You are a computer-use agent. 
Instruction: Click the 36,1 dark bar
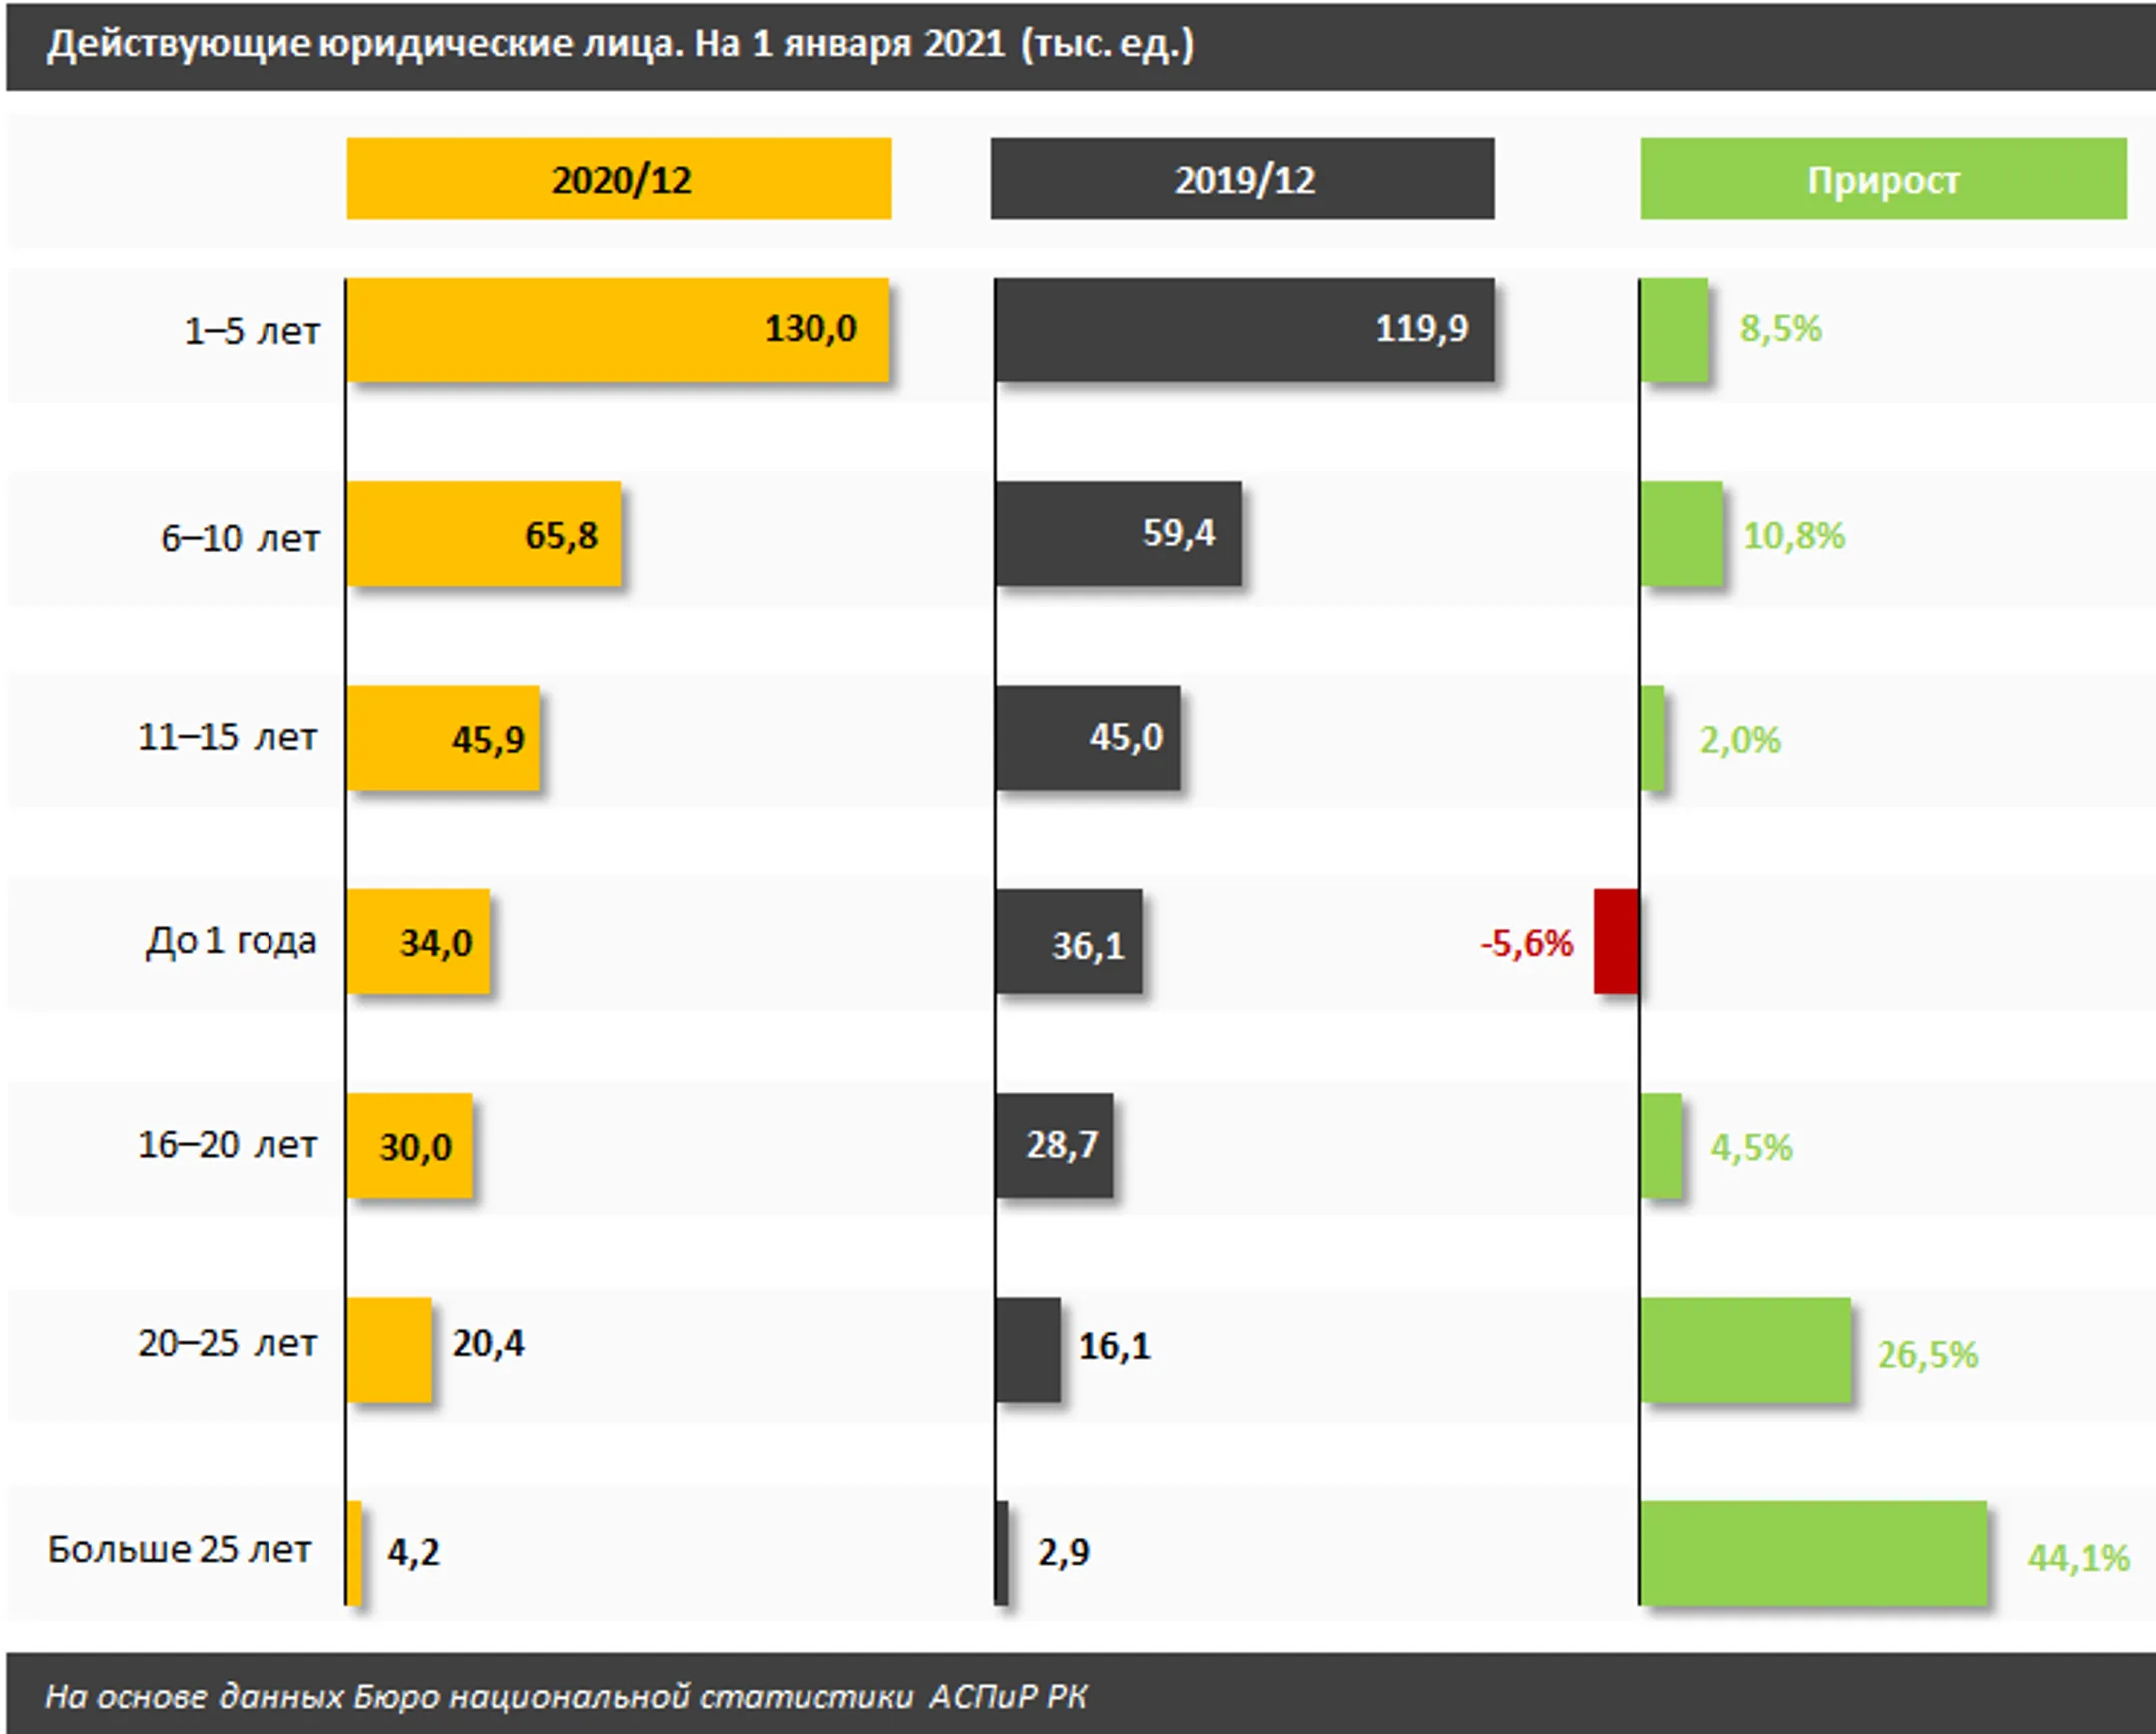point(1069,941)
